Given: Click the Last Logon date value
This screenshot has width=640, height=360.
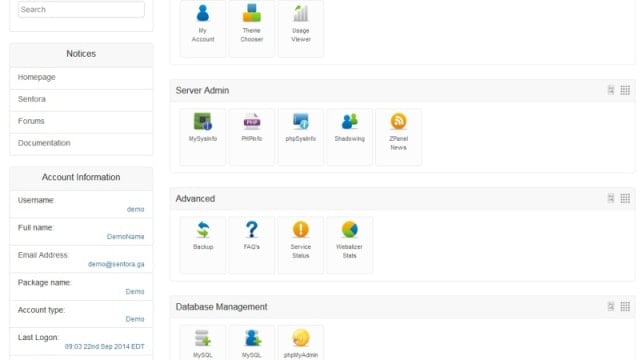Looking at the screenshot, I should point(104,347).
